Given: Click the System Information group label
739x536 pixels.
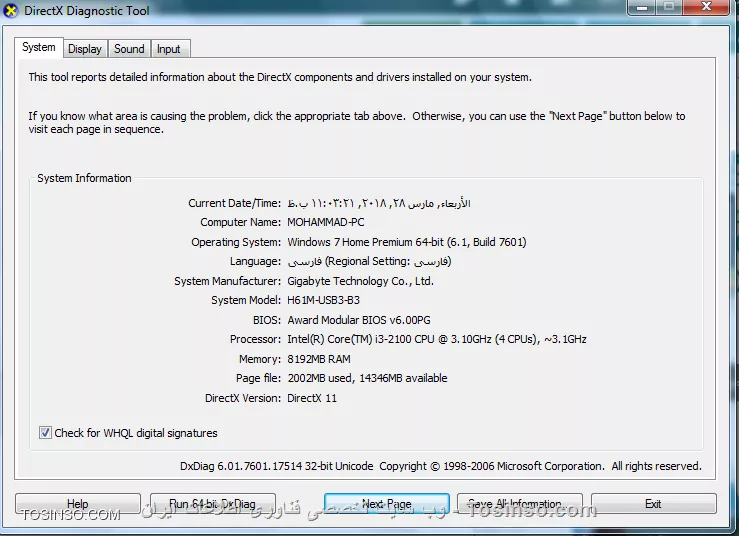Looking at the screenshot, I should (84, 178).
